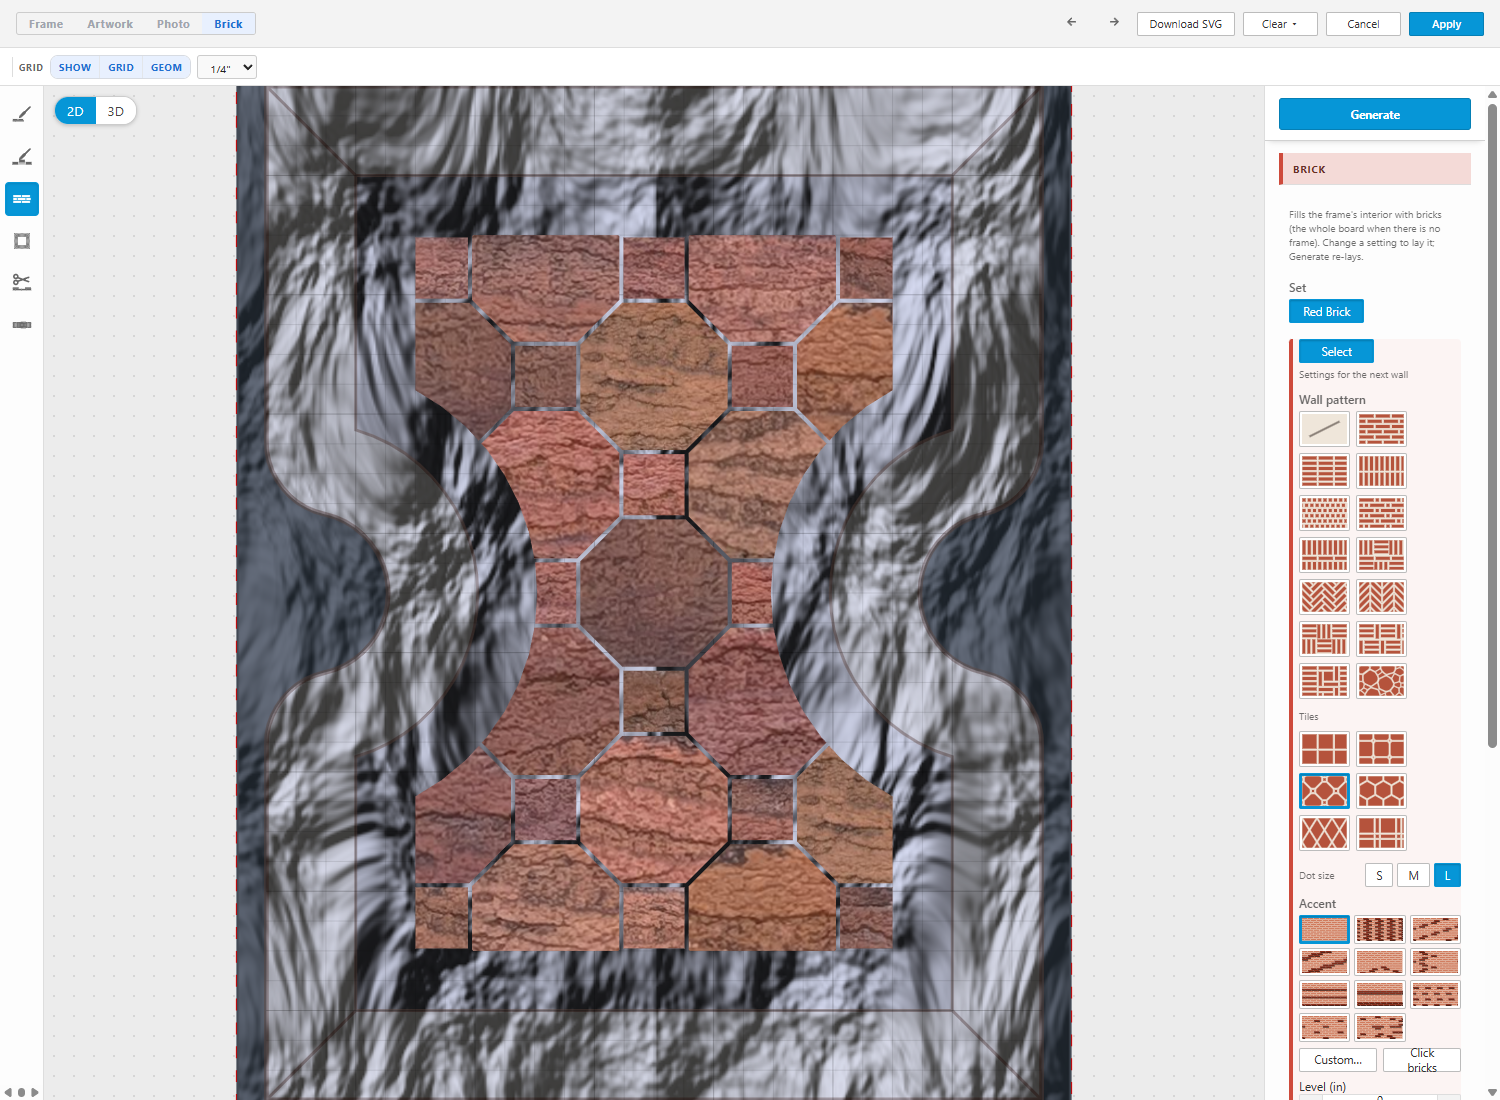Open the Custom... accent option
This screenshot has width=1500, height=1100.
(x=1338, y=1060)
